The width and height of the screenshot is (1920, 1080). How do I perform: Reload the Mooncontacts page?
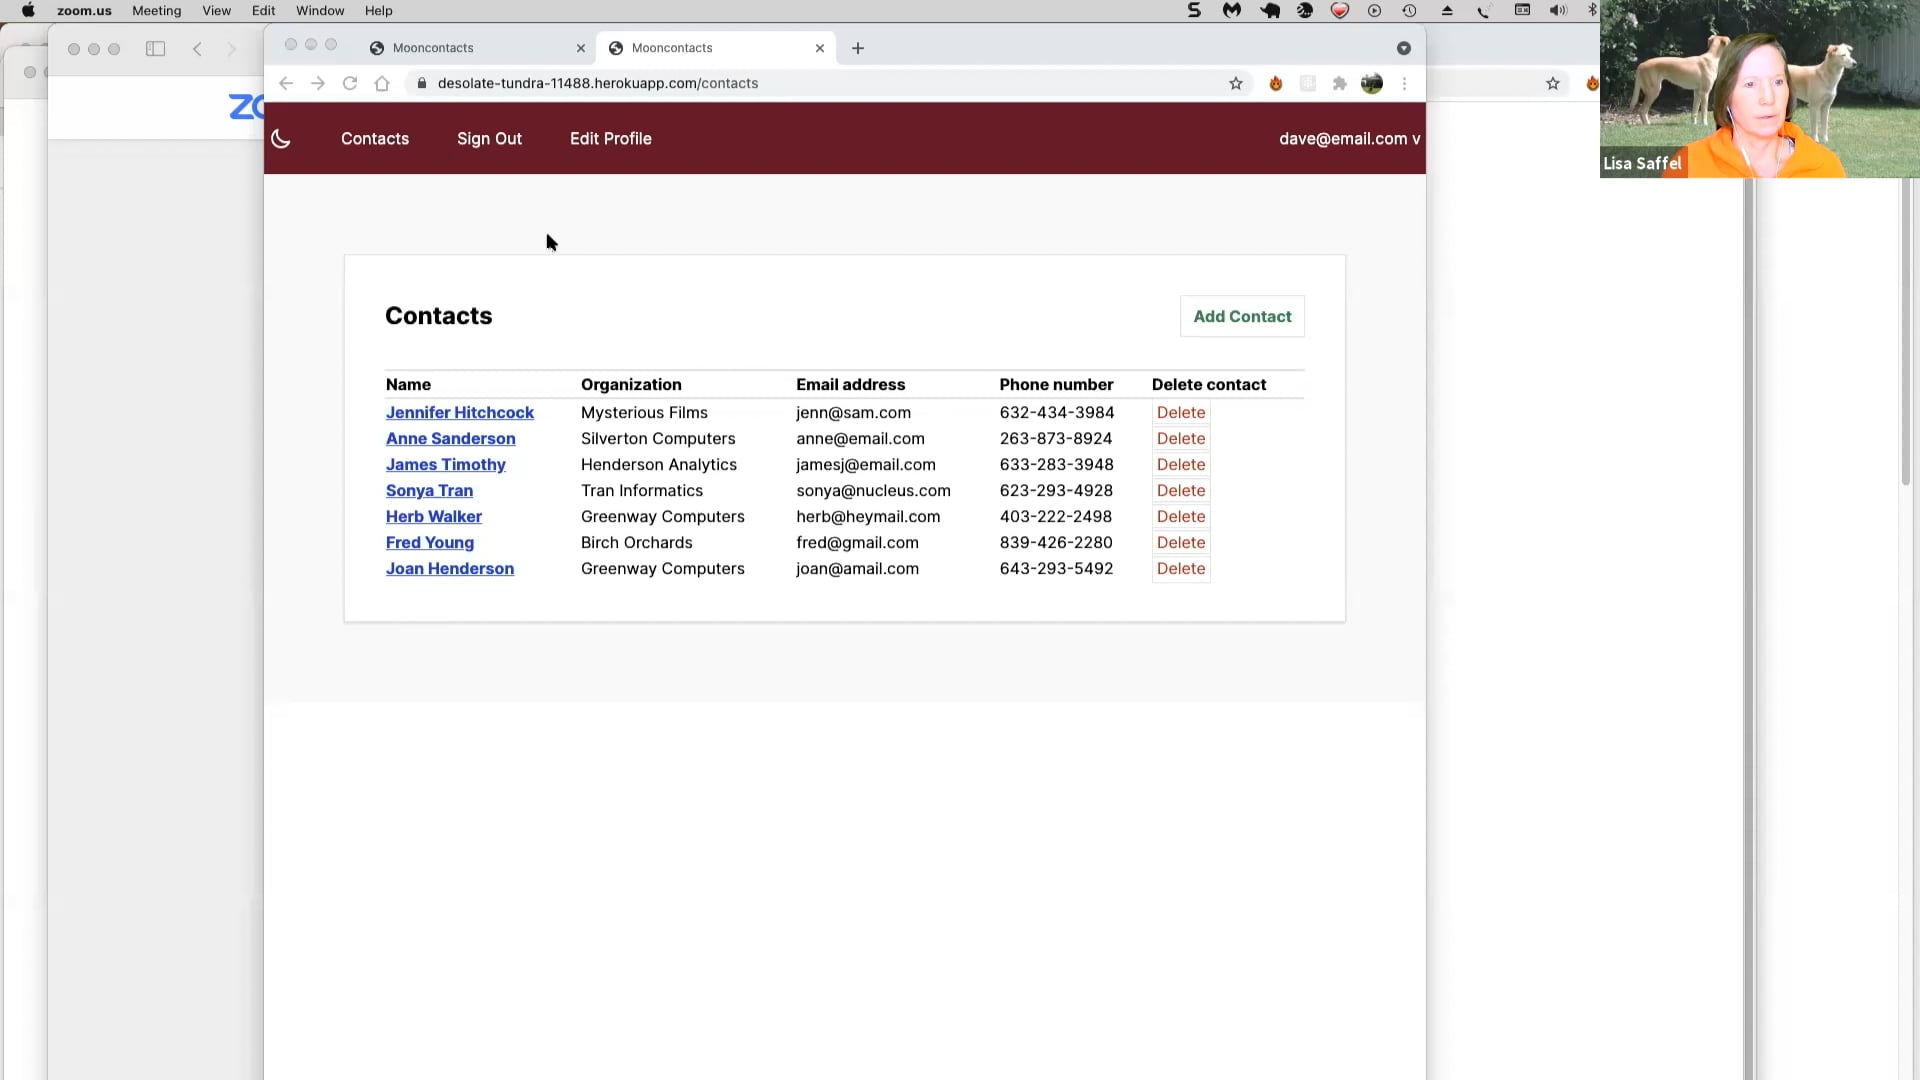(x=350, y=83)
